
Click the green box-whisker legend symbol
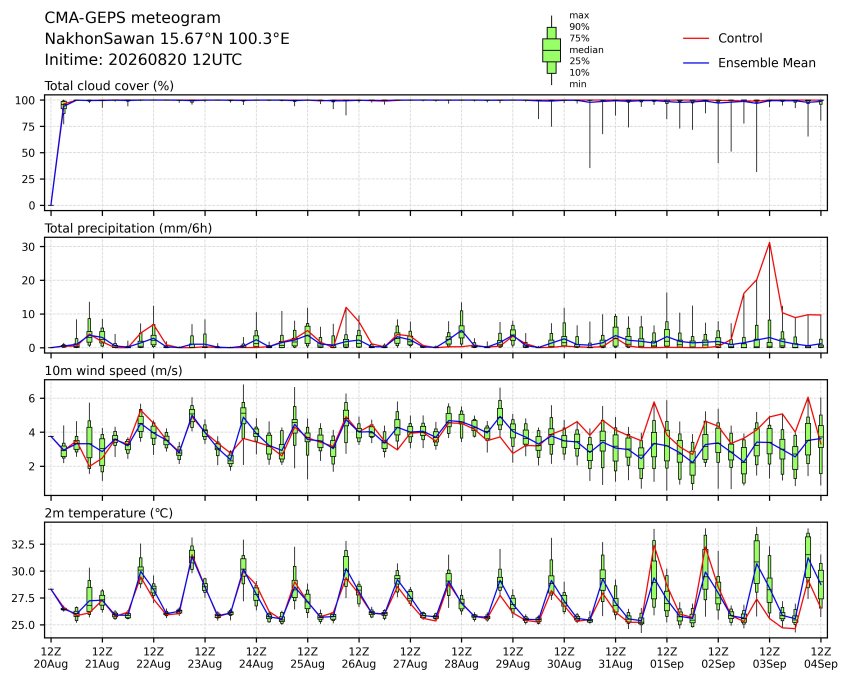pos(552,50)
